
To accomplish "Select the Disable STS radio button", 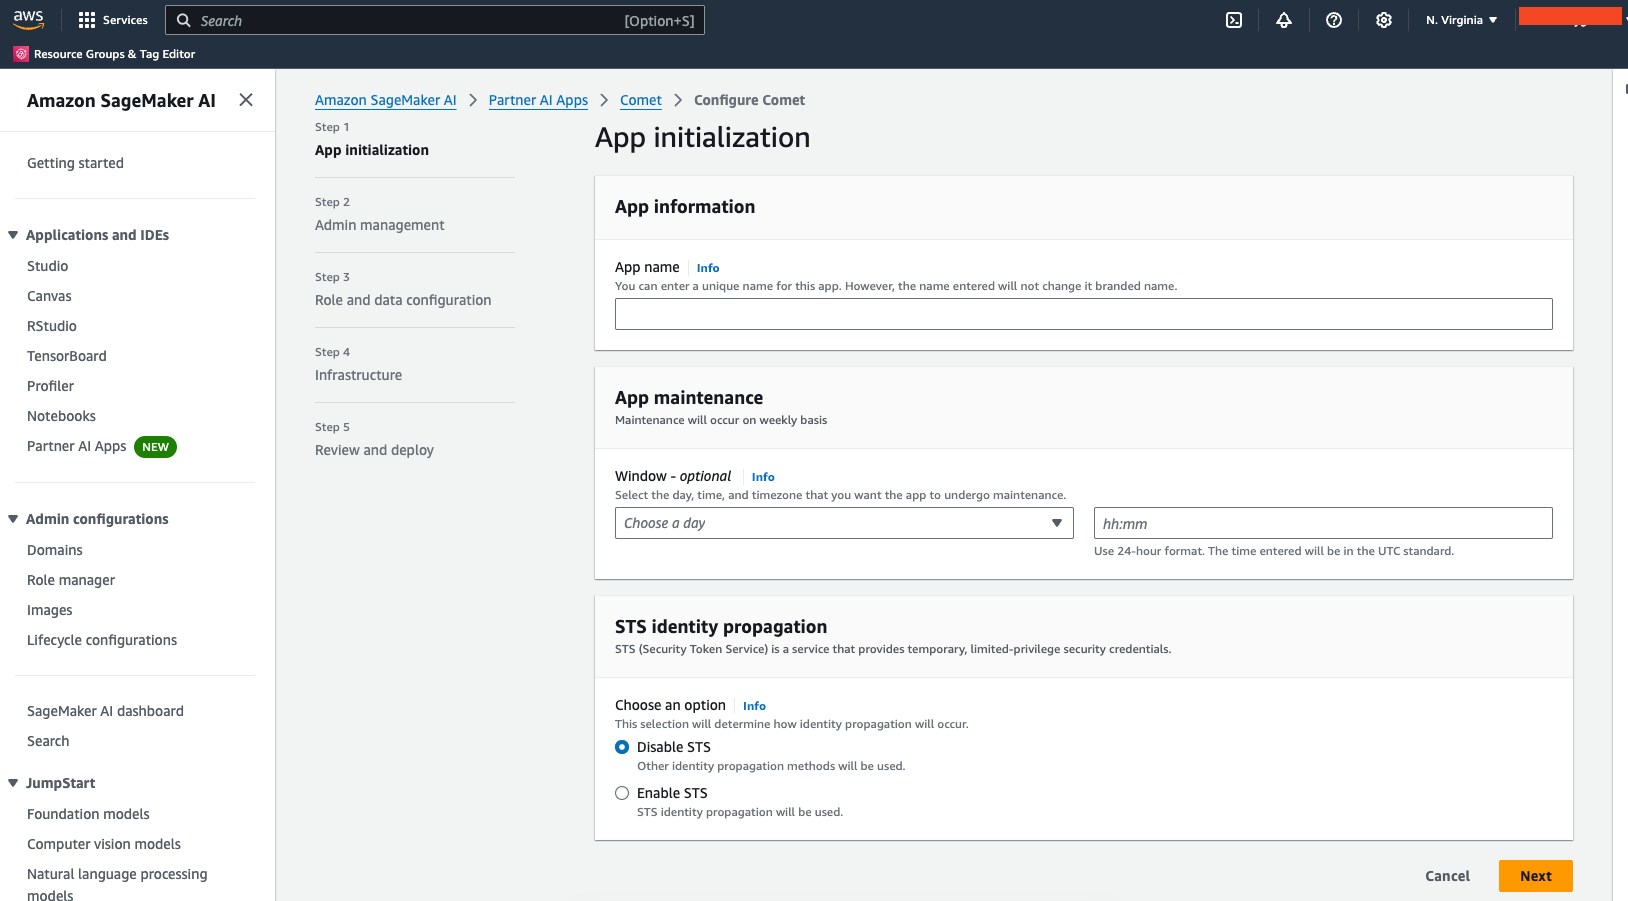I will tap(622, 747).
